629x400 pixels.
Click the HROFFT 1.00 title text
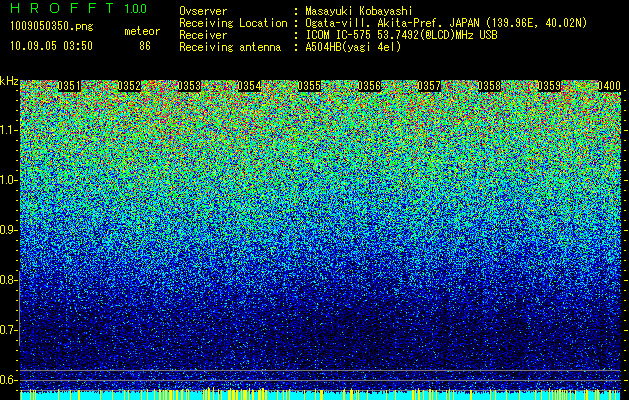(79, 8)
